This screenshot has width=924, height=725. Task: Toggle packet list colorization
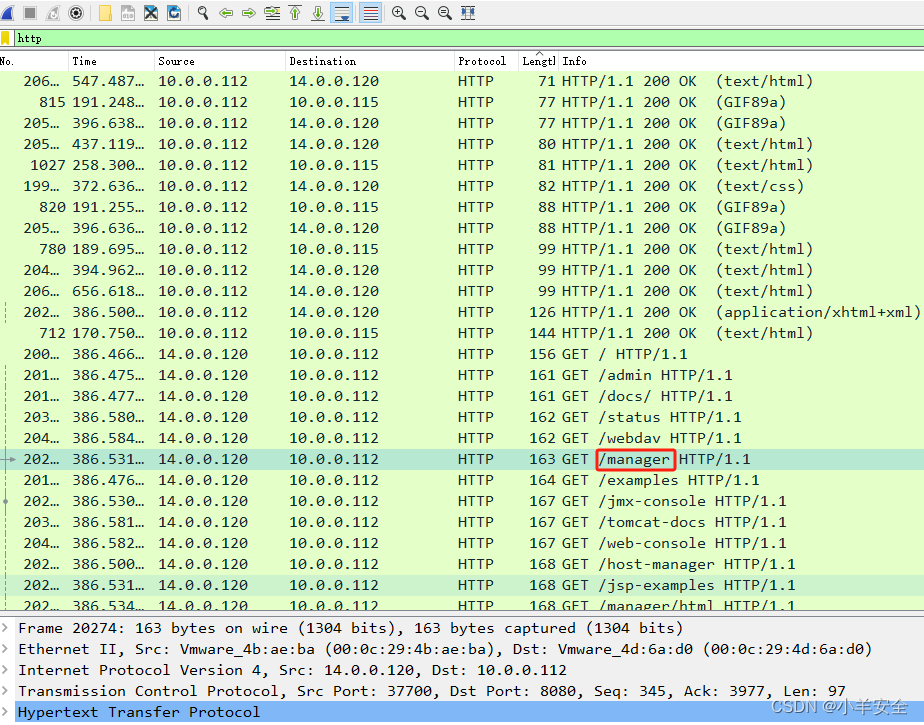pyautogui.click(x=369, y=12)
